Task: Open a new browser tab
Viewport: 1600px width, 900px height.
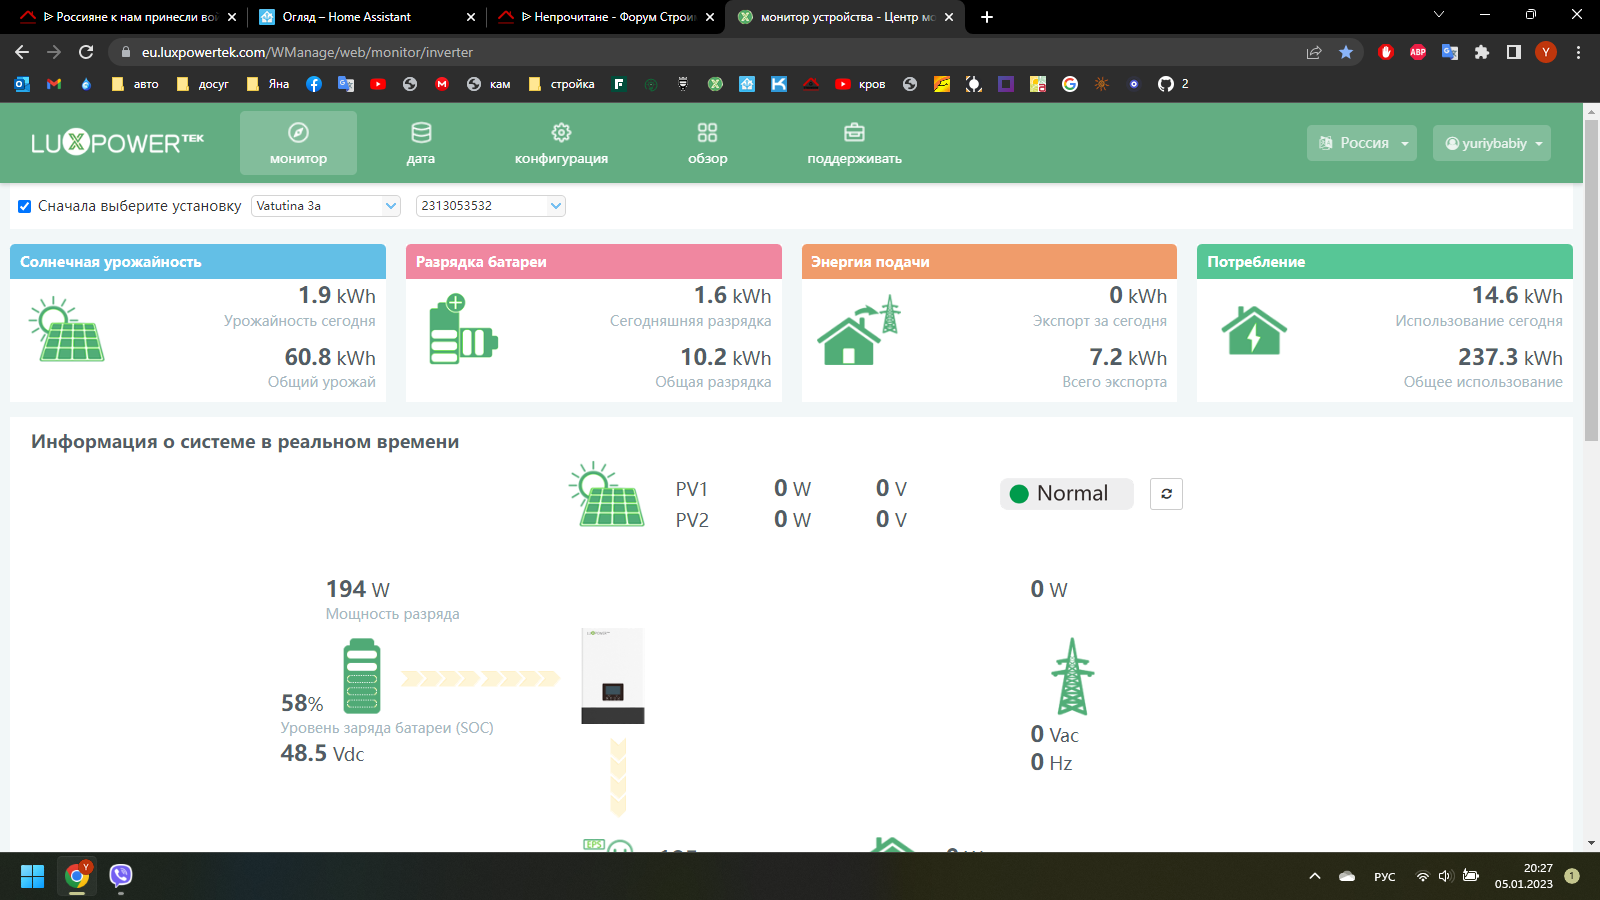Action: tap(987, 17)
